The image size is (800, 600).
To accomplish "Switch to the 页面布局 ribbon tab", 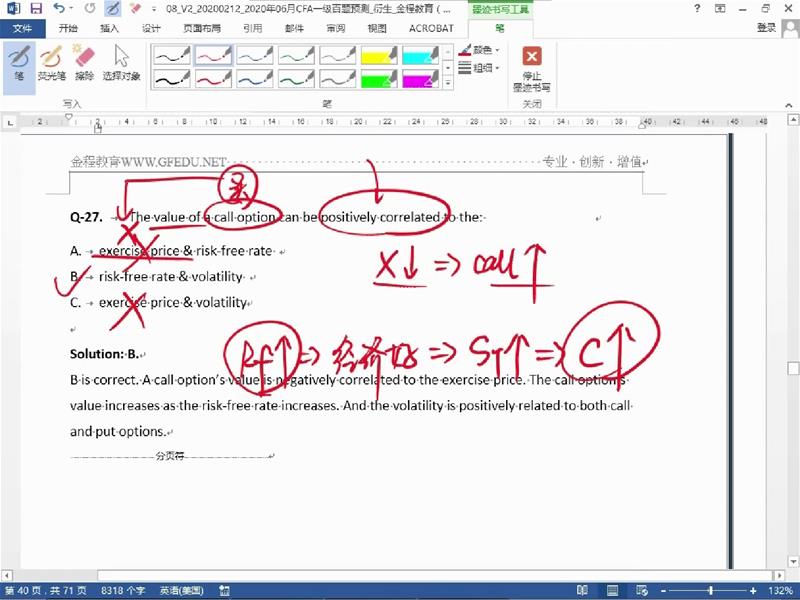I will pyautogui.click(x=196, y=29).
